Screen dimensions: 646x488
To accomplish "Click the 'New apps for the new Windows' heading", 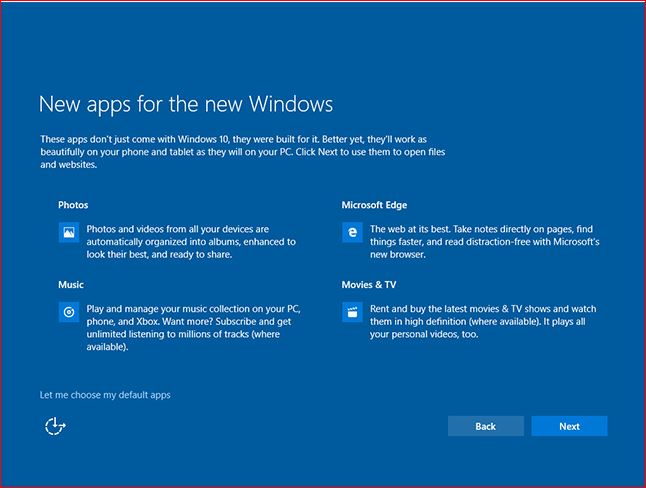I will pyautogui.click(x=186, y=105).
